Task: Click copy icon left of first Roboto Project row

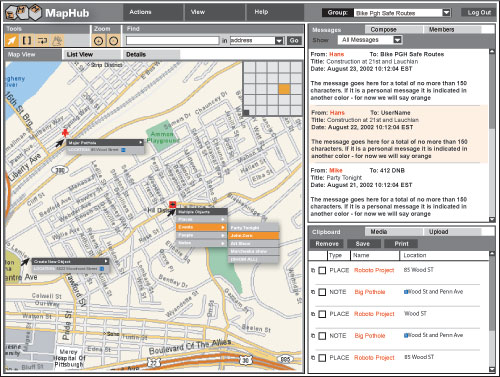Action: pyautogui.click(x=313, y=270)
